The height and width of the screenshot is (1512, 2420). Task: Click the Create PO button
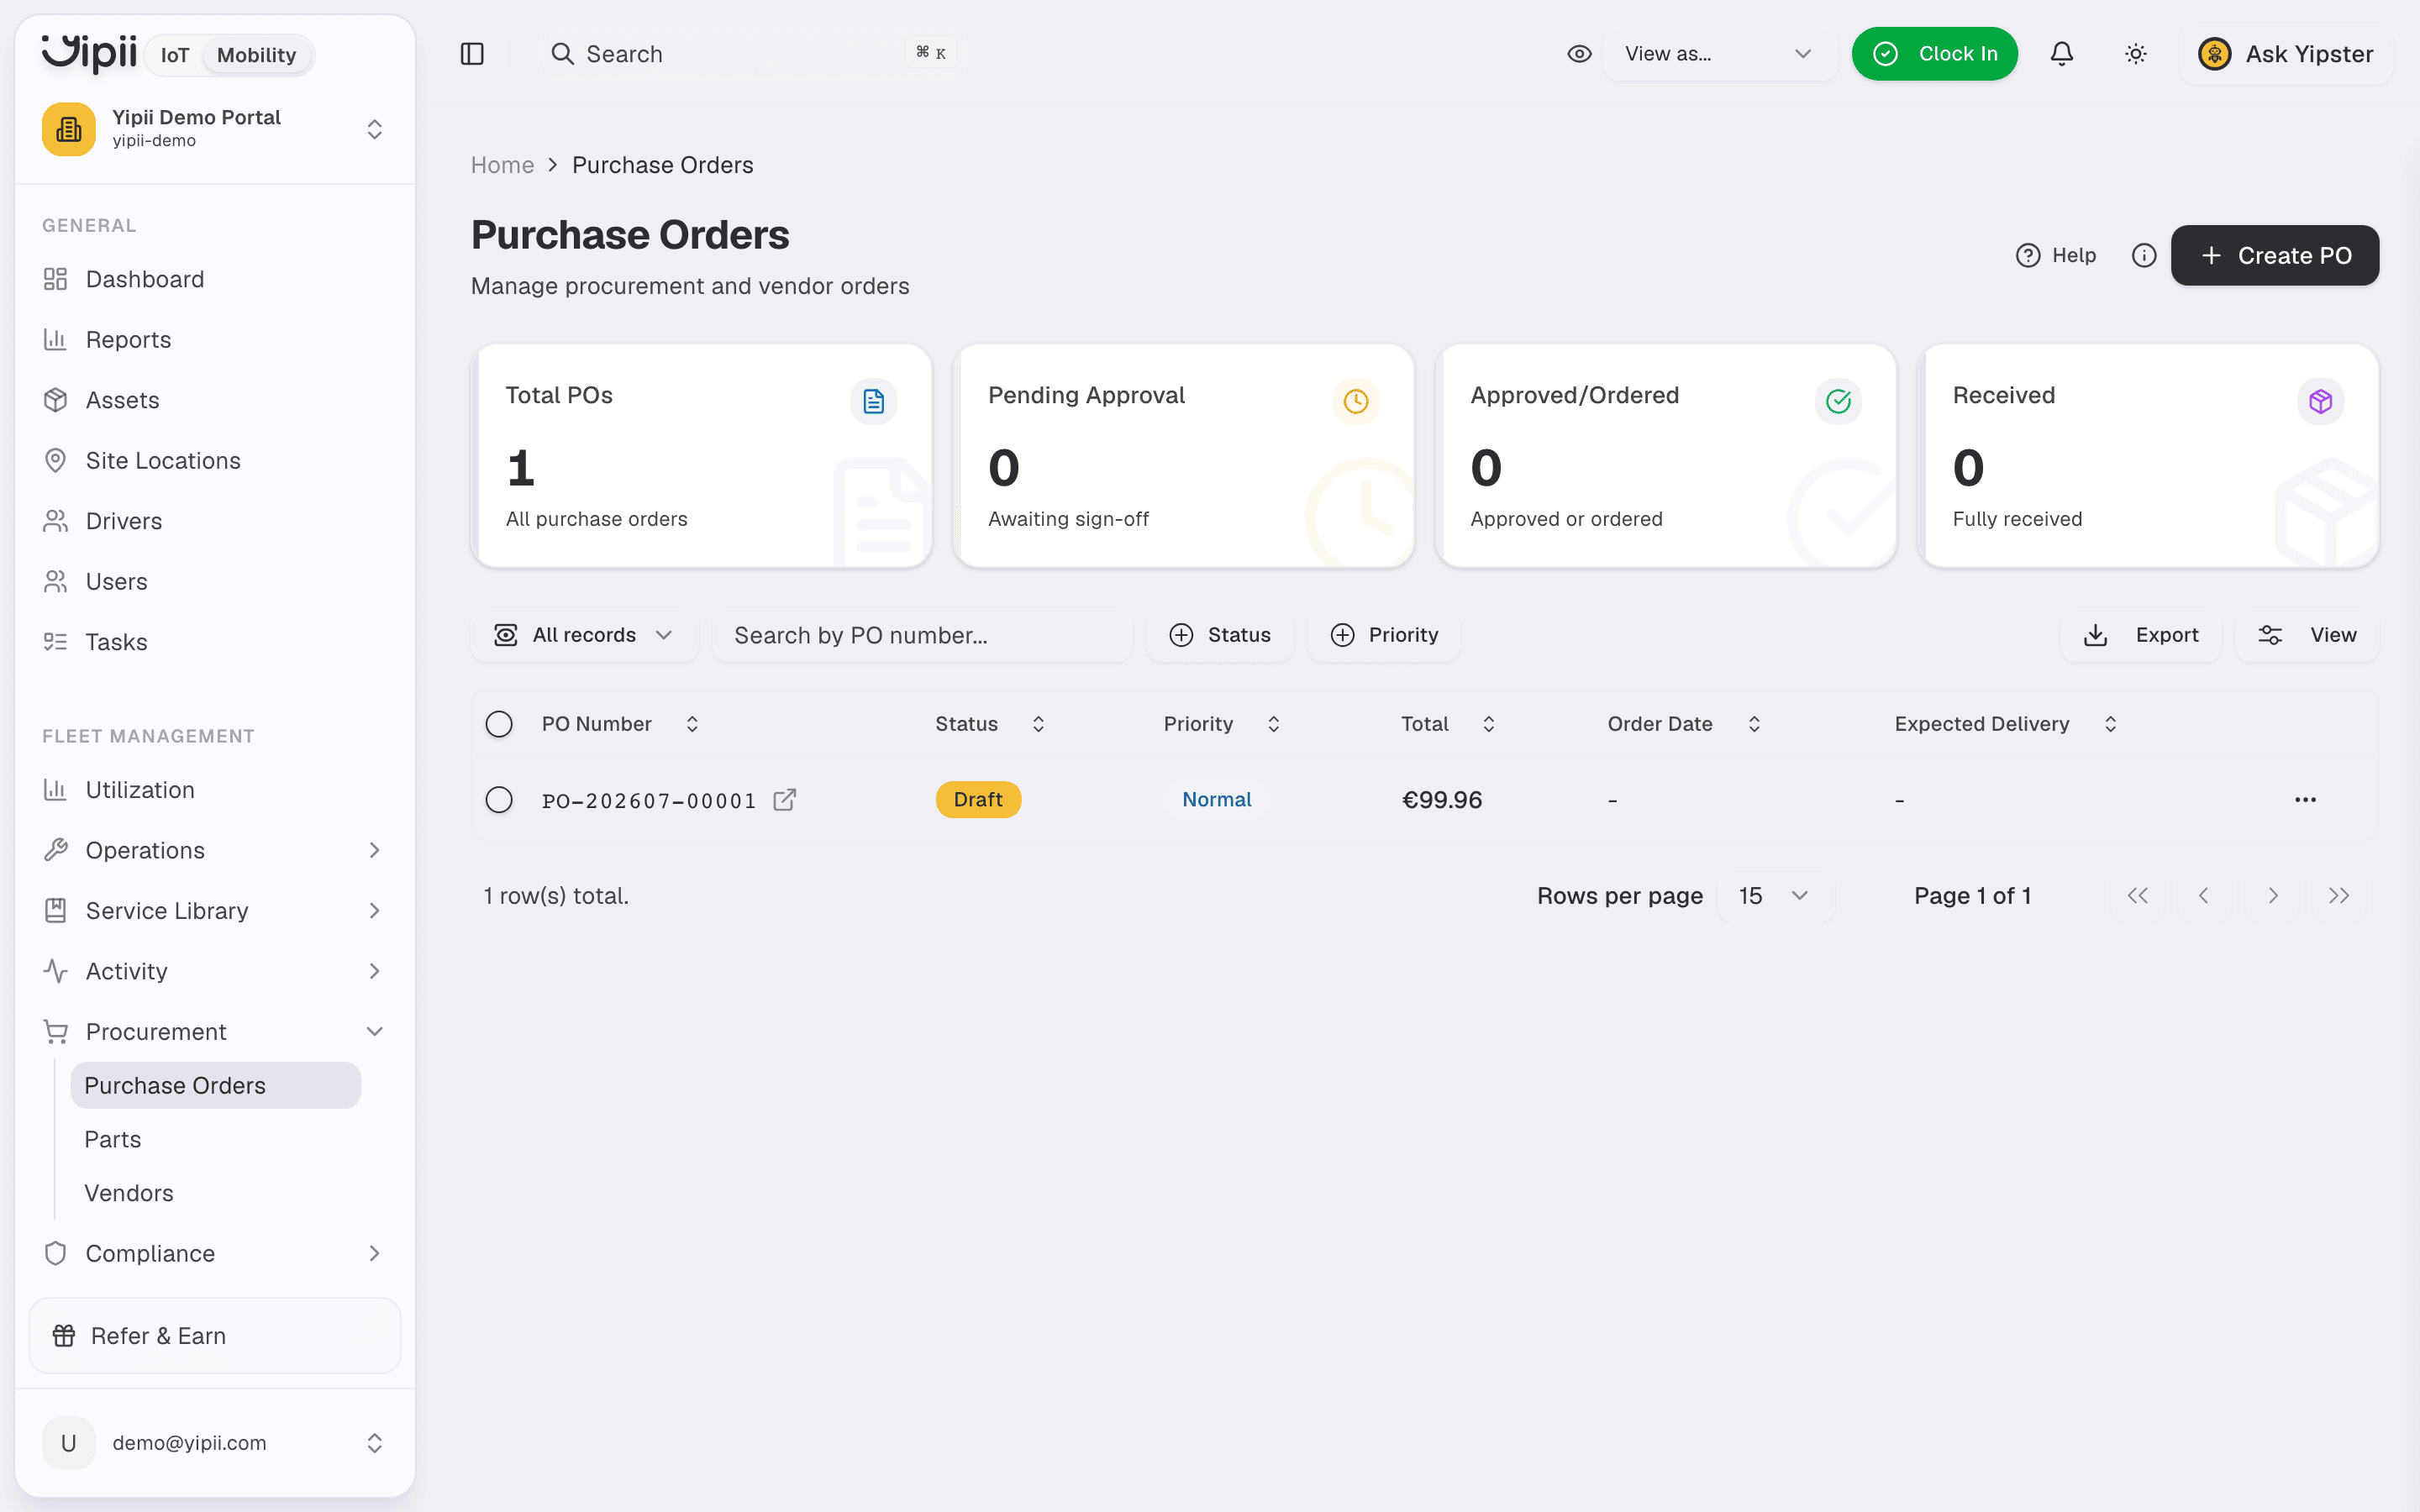2274,256
